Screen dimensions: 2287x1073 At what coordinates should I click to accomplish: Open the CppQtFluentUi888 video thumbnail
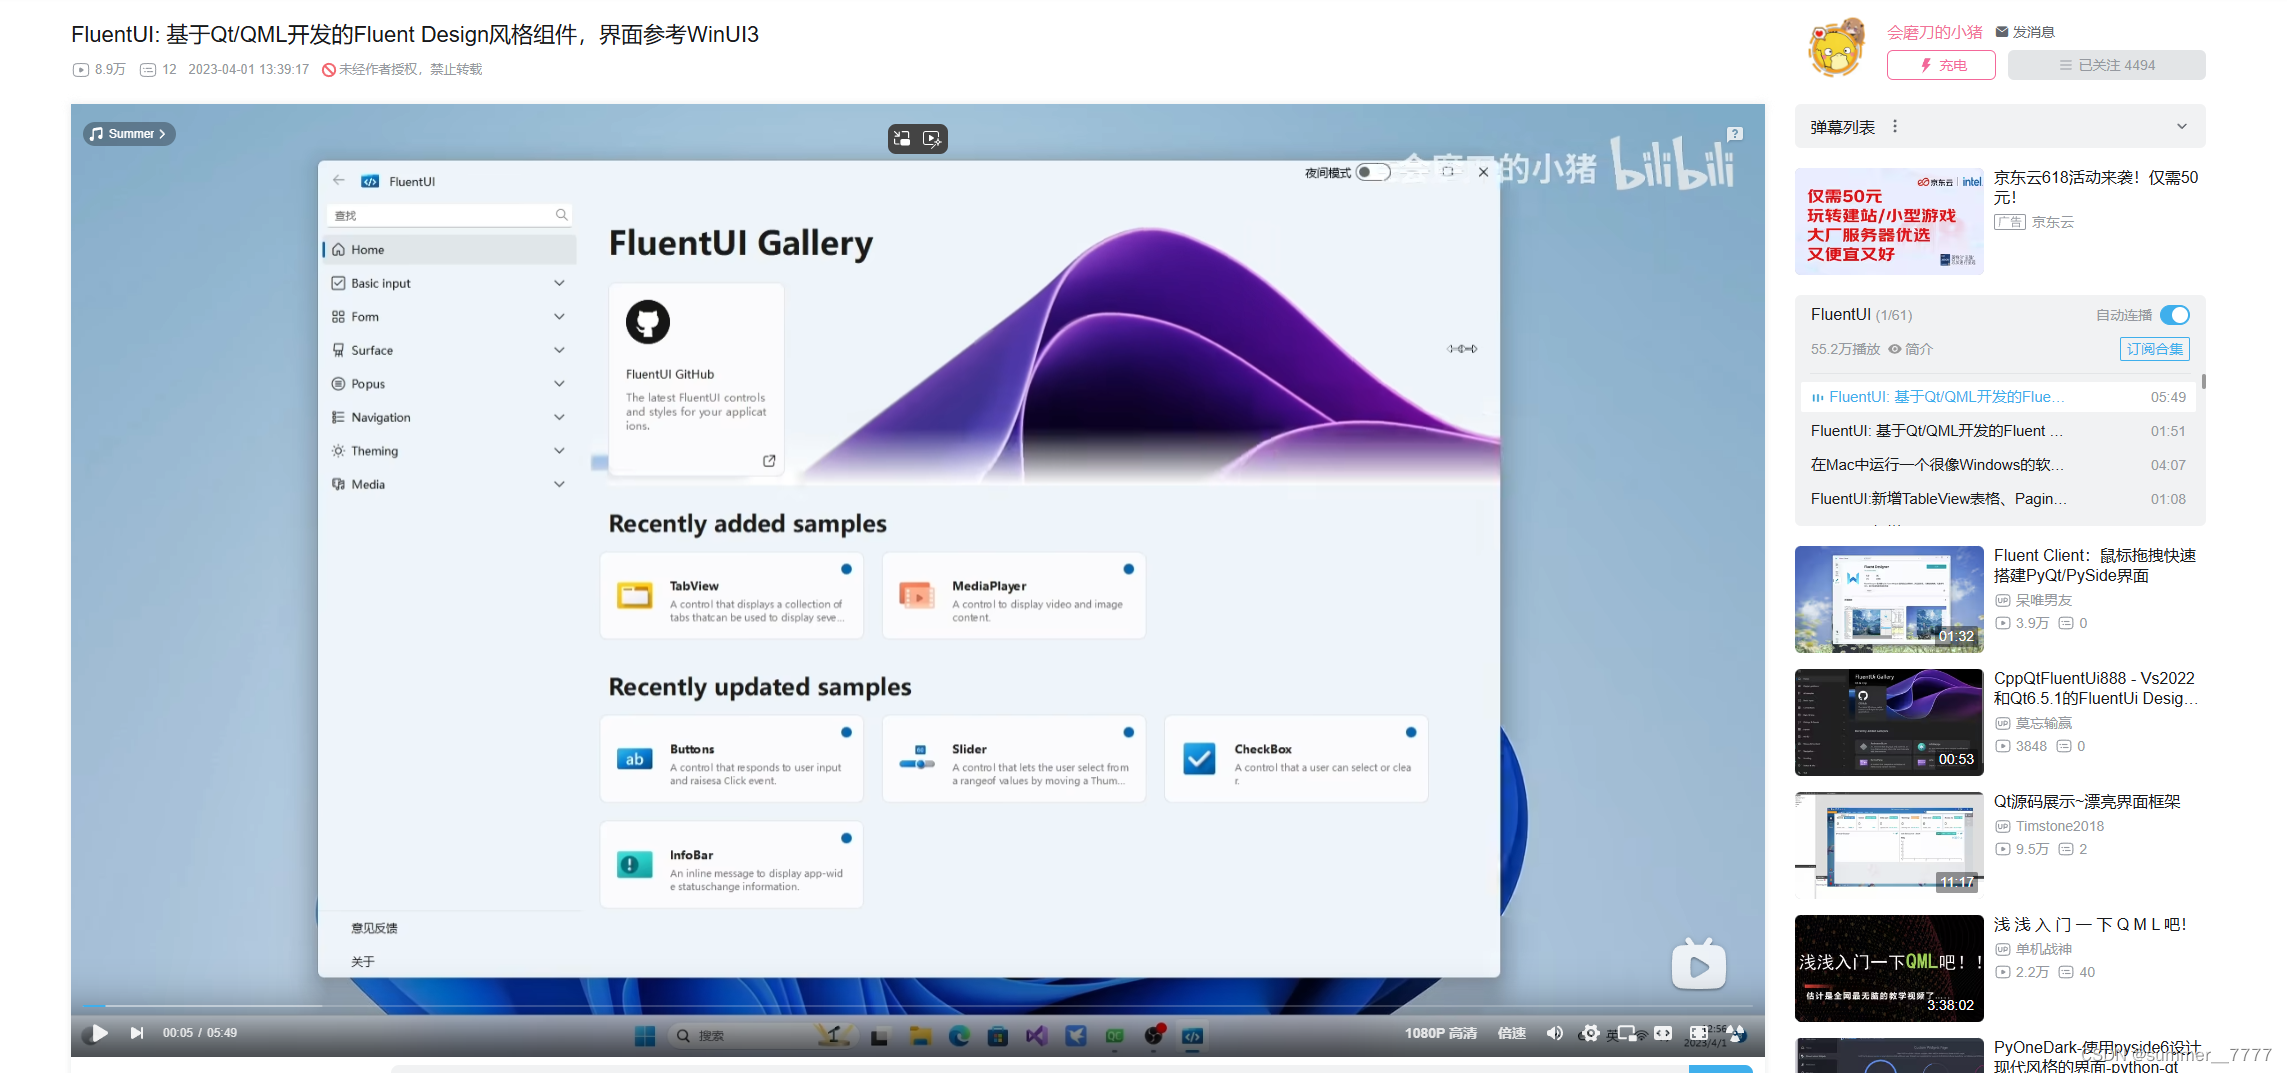tap(1889, 722)
